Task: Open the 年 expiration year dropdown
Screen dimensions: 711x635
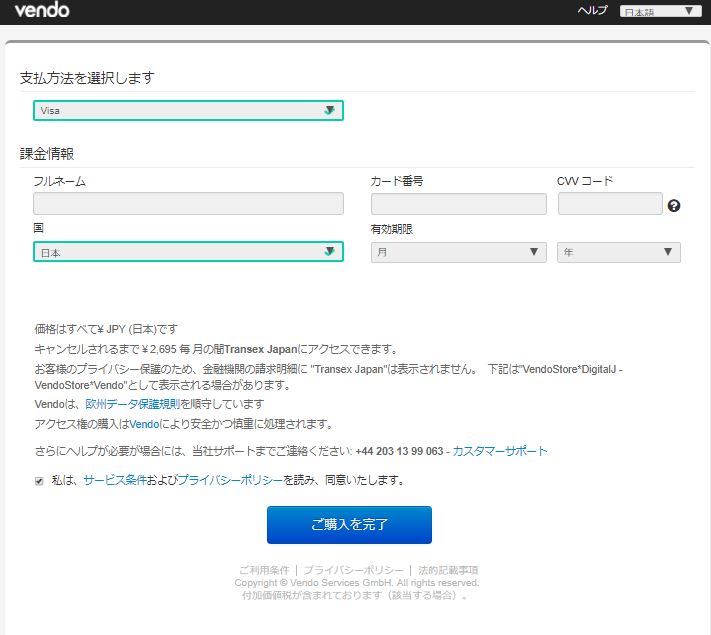Action: (x=619, y=252)
